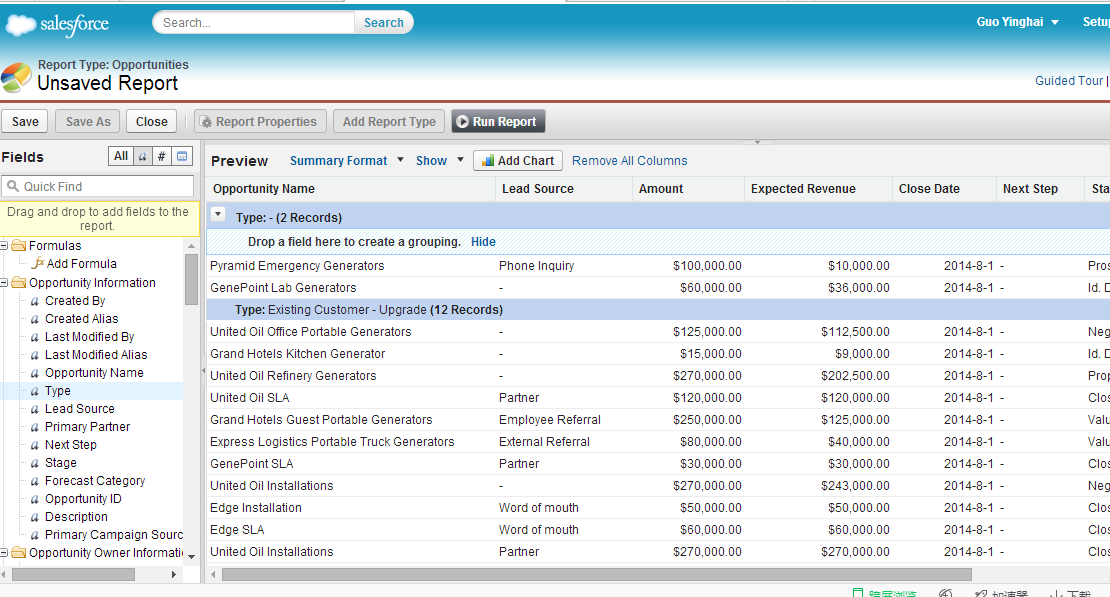Image resolution: width=1110 pixels, height=597 pixels.
Task: Click the Save As button
Action: pyautogui.click(x=88, y=121)
